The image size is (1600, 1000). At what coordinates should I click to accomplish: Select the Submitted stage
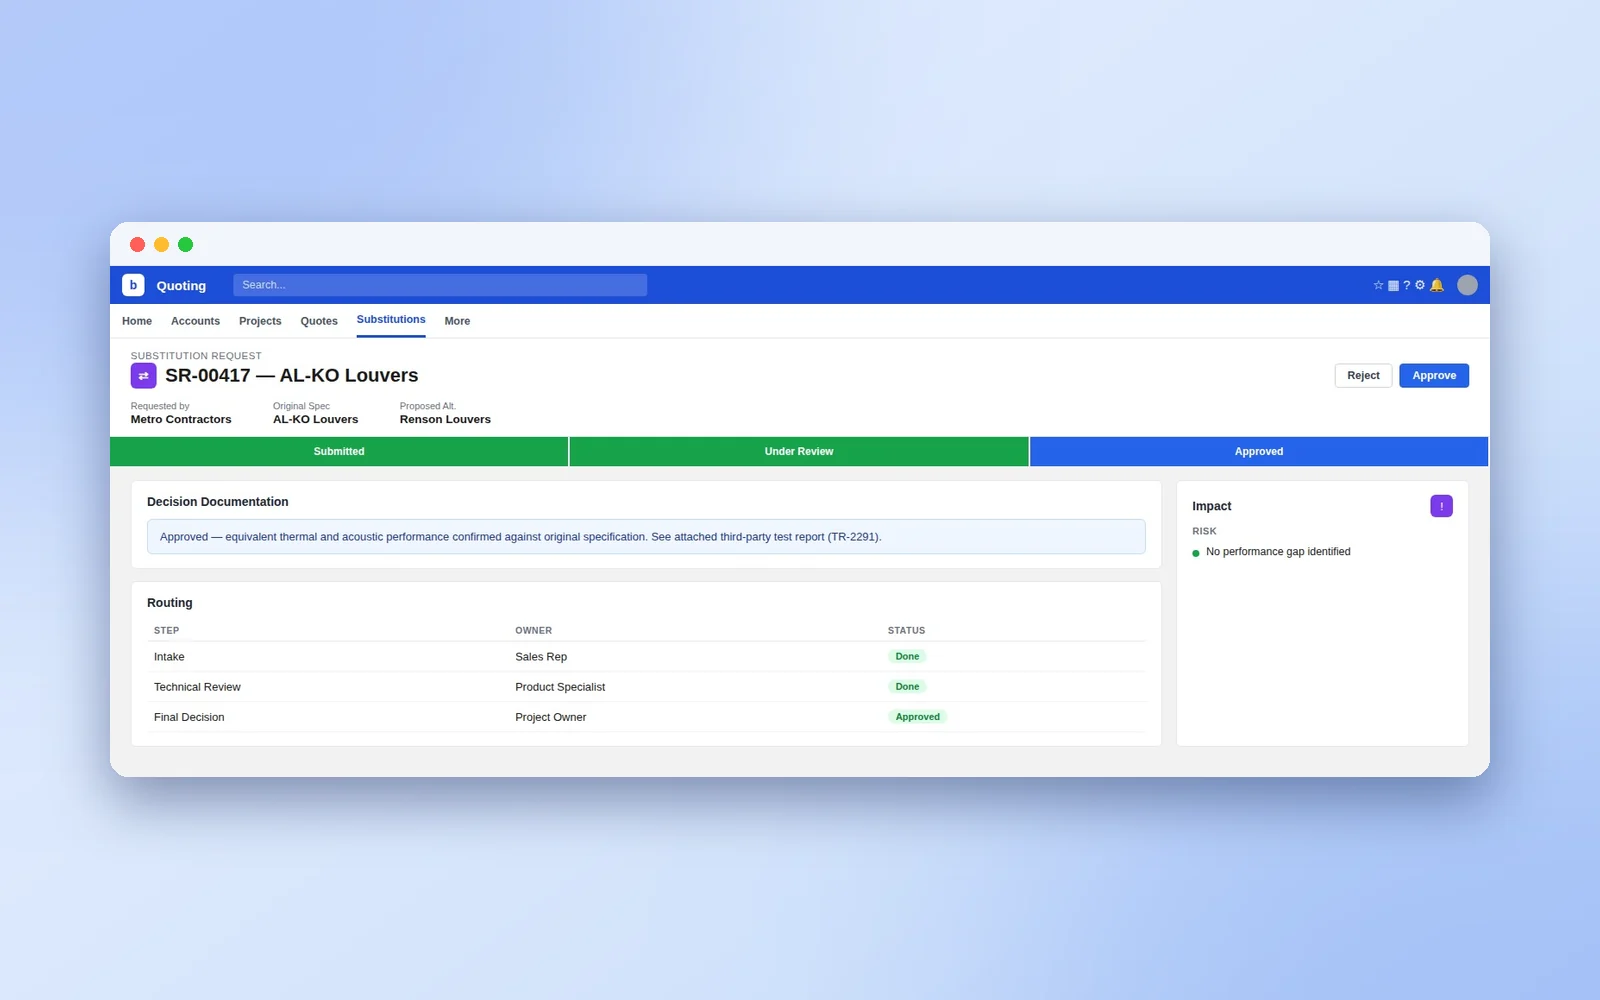click(339, 451)
